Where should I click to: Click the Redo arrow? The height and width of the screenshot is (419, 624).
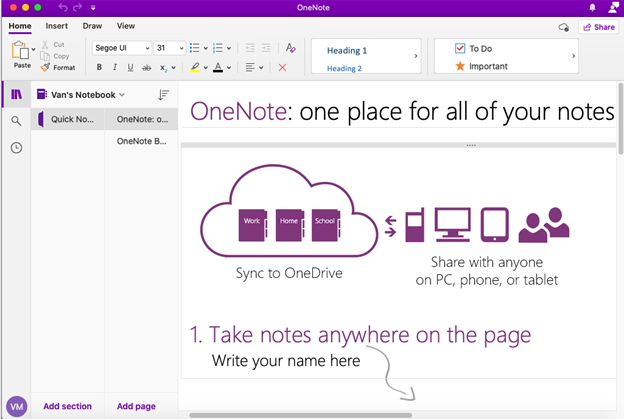coord(78,7)
